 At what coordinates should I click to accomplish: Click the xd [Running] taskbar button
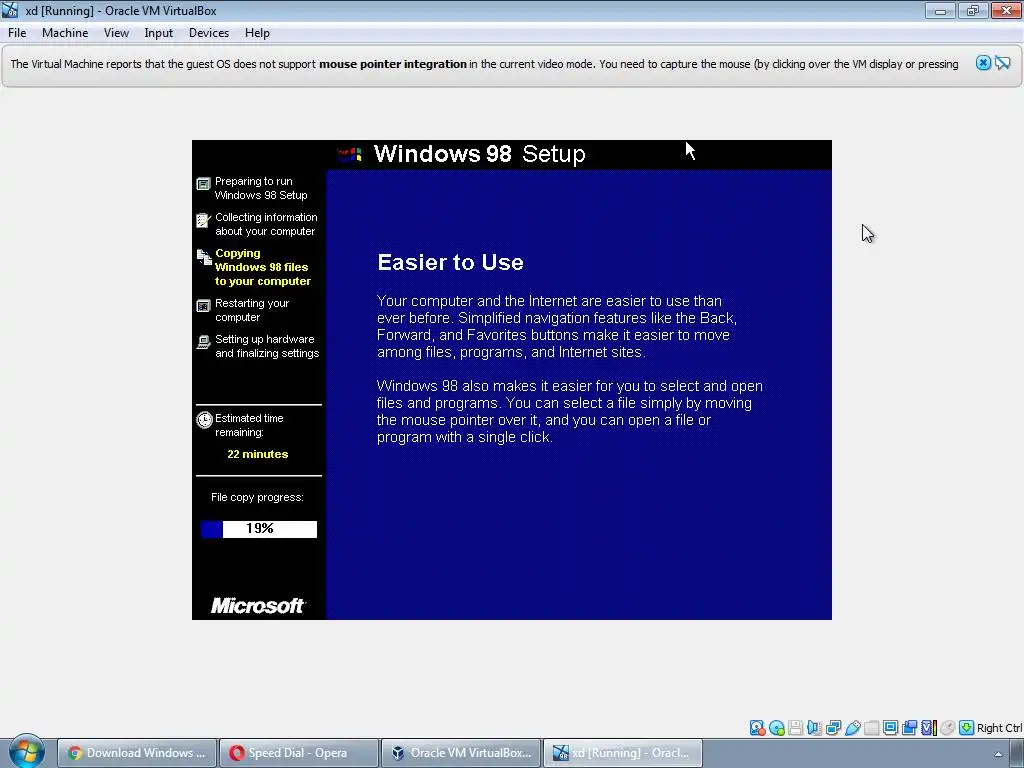tap(623, 753)
